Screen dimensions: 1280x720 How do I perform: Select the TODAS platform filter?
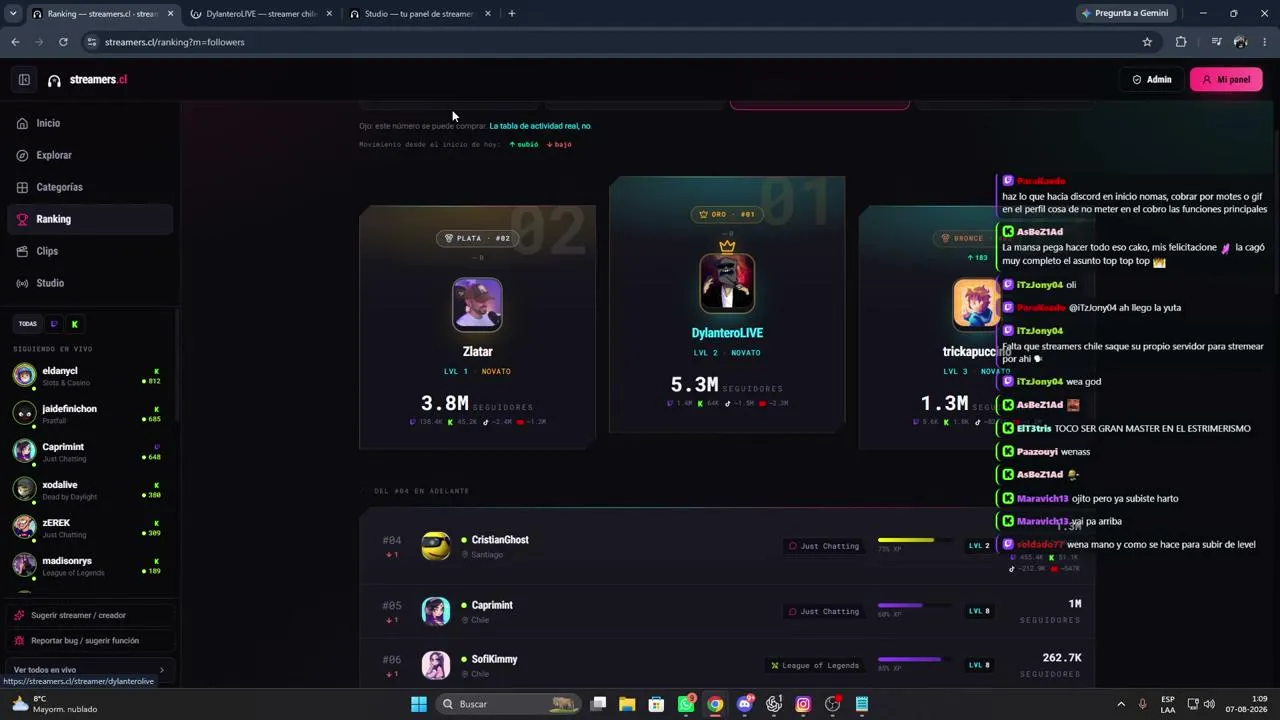28,324
